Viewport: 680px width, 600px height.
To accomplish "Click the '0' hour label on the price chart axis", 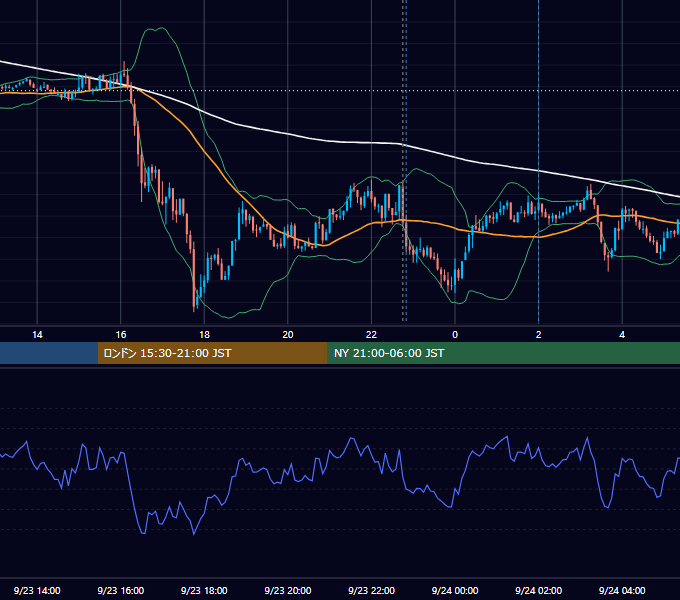I will coord(455,335).
